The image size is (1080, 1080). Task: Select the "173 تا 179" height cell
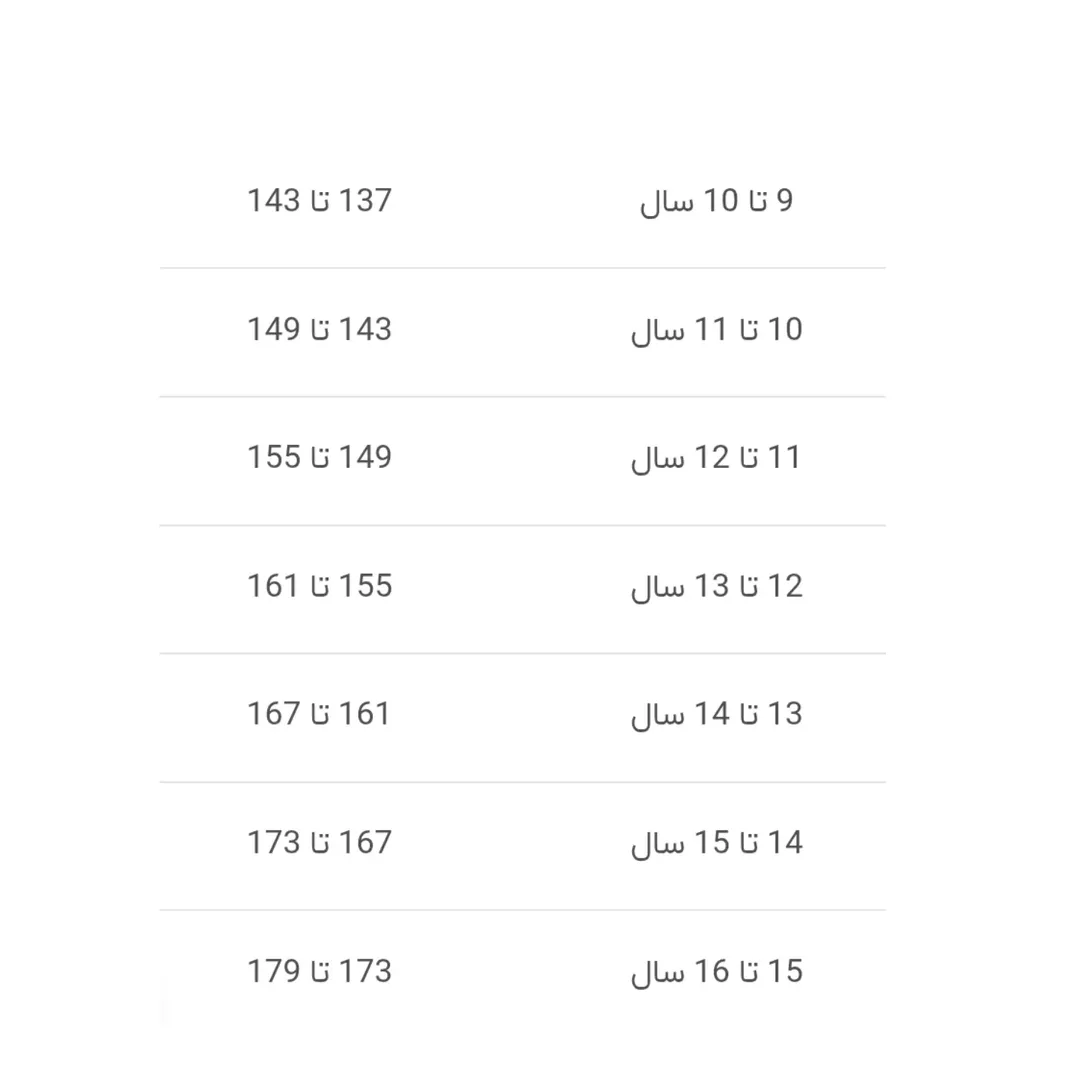pos(320,972)
